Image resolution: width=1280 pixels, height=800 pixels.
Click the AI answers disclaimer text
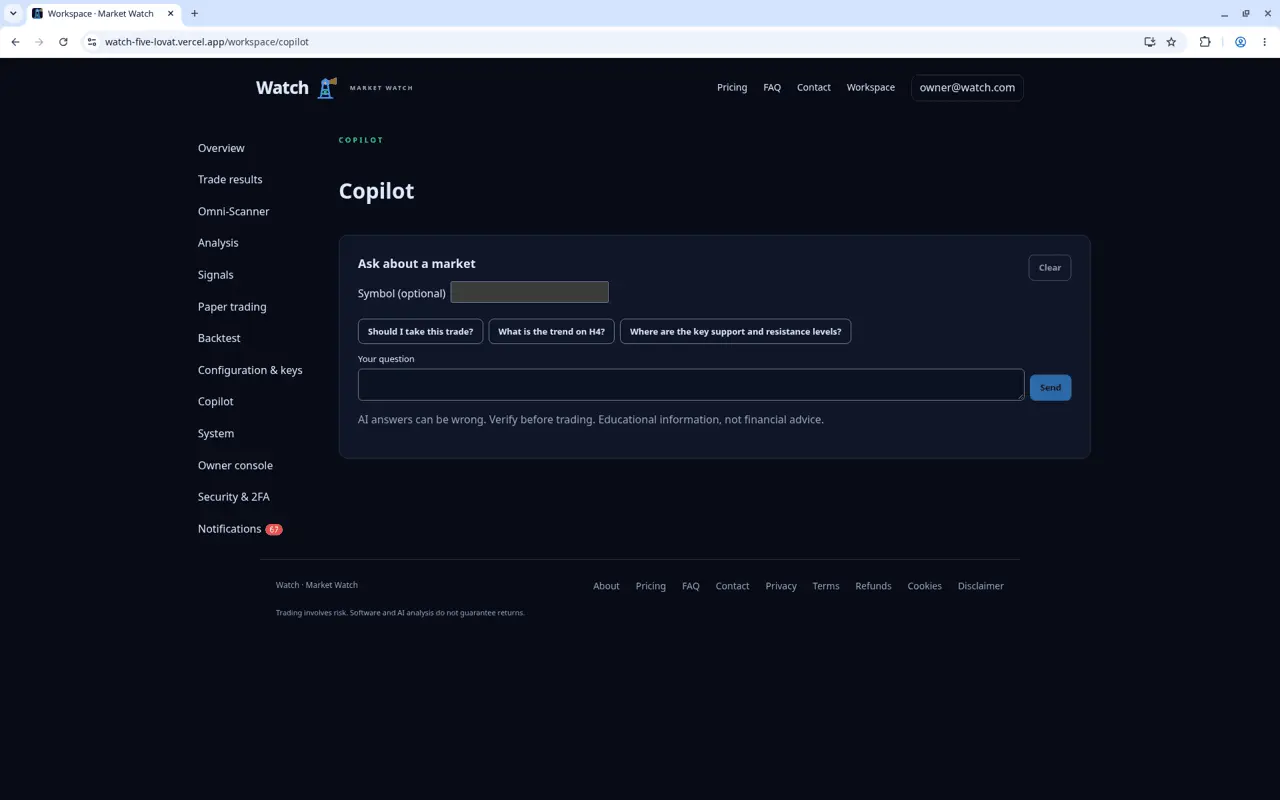point(591,420)
